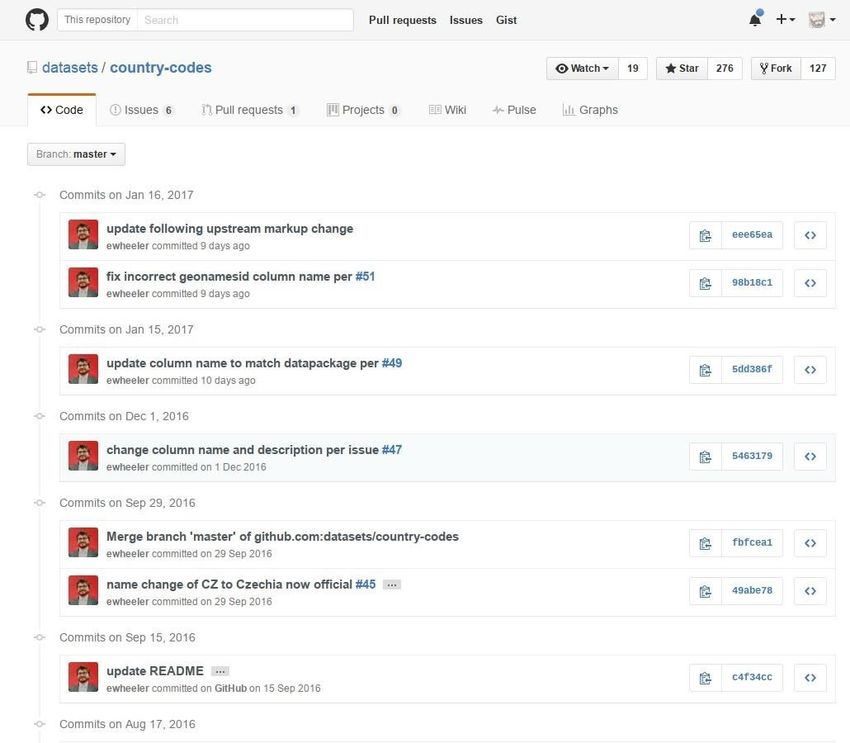Screen dimensions: 850x743
Task: Copy the full SHA for 5dd386f
Action: pyautogui.click(x=705, y=370)
